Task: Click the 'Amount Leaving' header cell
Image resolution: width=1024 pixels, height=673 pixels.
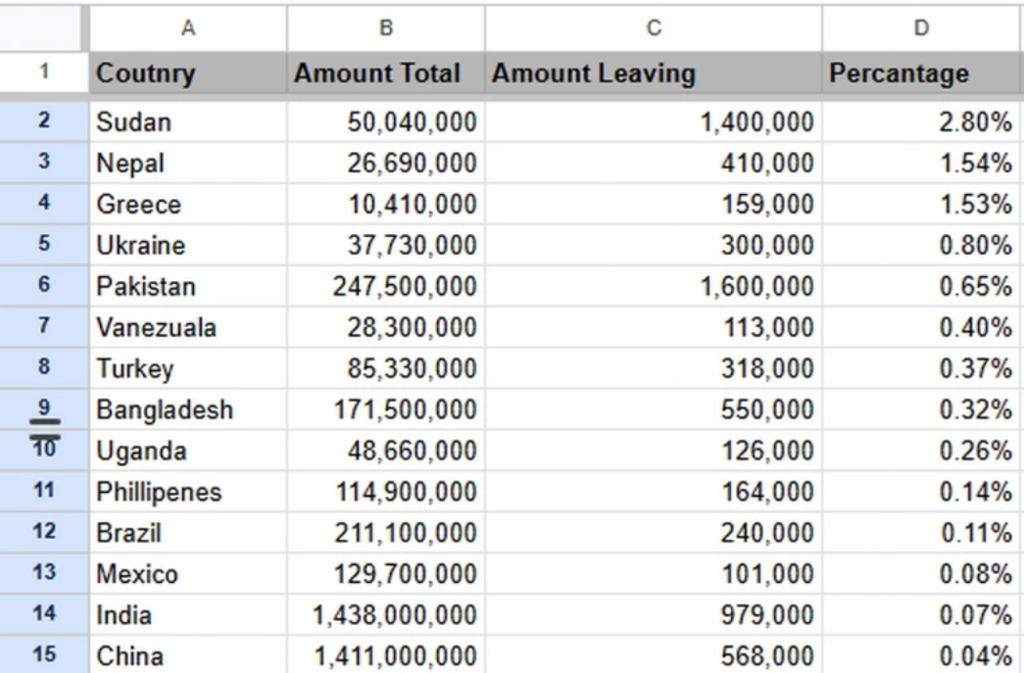Action: click(653, 74)
